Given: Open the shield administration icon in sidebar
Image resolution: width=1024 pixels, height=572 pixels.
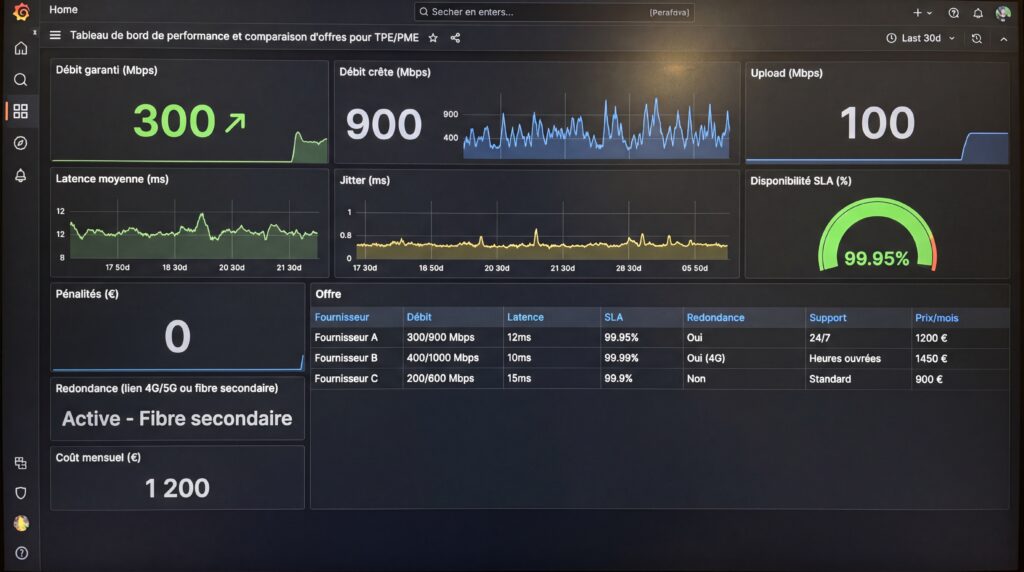Looking at the screenshot, I should click(x=21, y=493).
